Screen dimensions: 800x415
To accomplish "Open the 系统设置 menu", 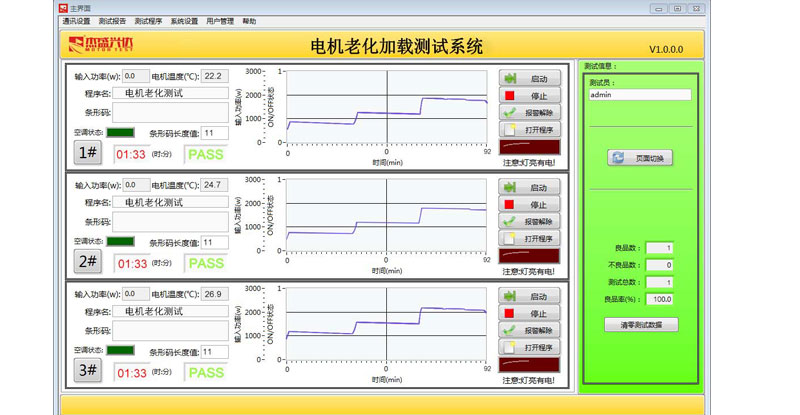I will coord(184,21).
